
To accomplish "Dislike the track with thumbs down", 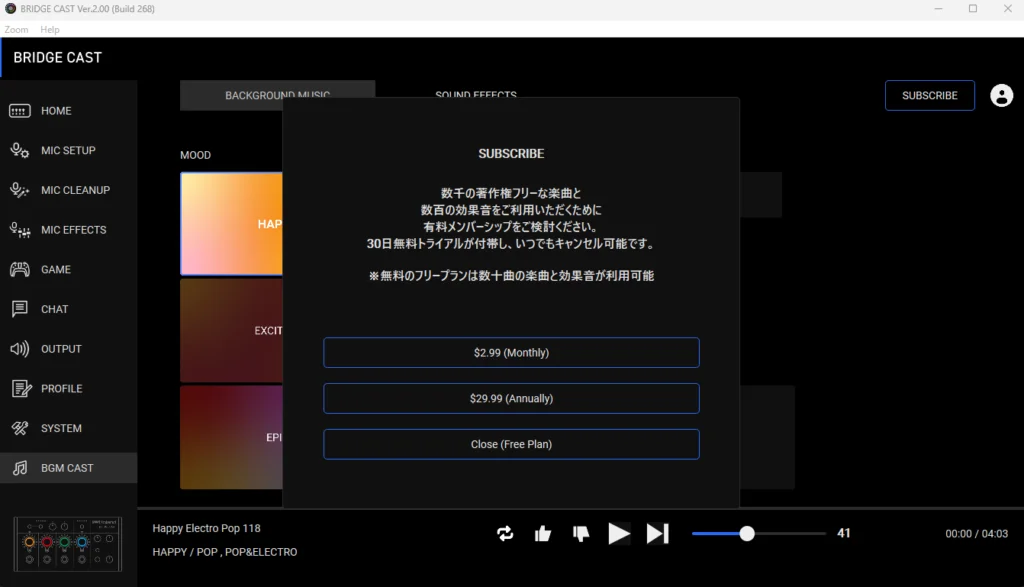I will tap(580, 534).
